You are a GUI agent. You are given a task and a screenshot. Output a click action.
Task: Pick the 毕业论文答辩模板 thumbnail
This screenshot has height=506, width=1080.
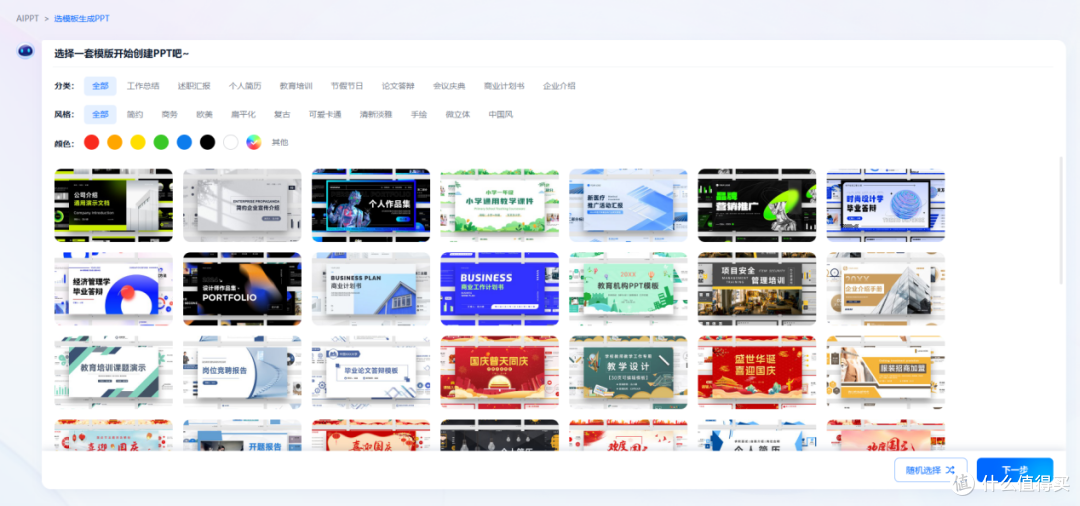click(x=371, y=372)
